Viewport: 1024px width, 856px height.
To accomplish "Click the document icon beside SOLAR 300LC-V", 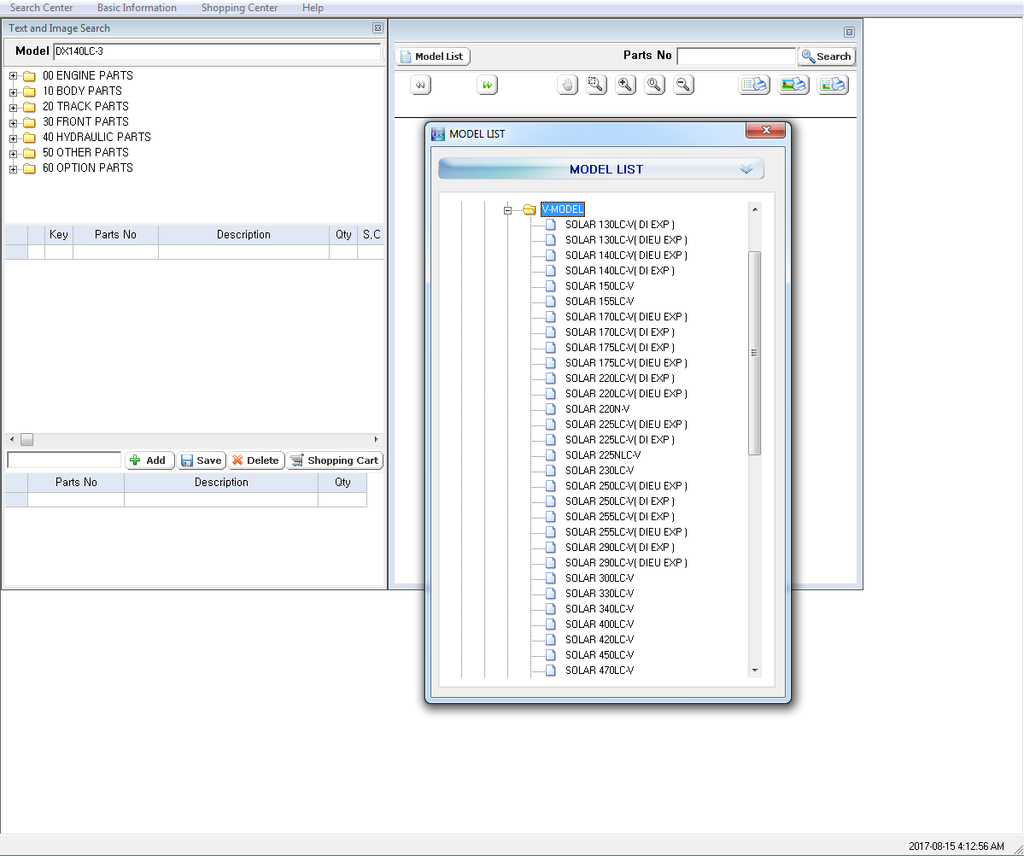I will coord(551,578).
